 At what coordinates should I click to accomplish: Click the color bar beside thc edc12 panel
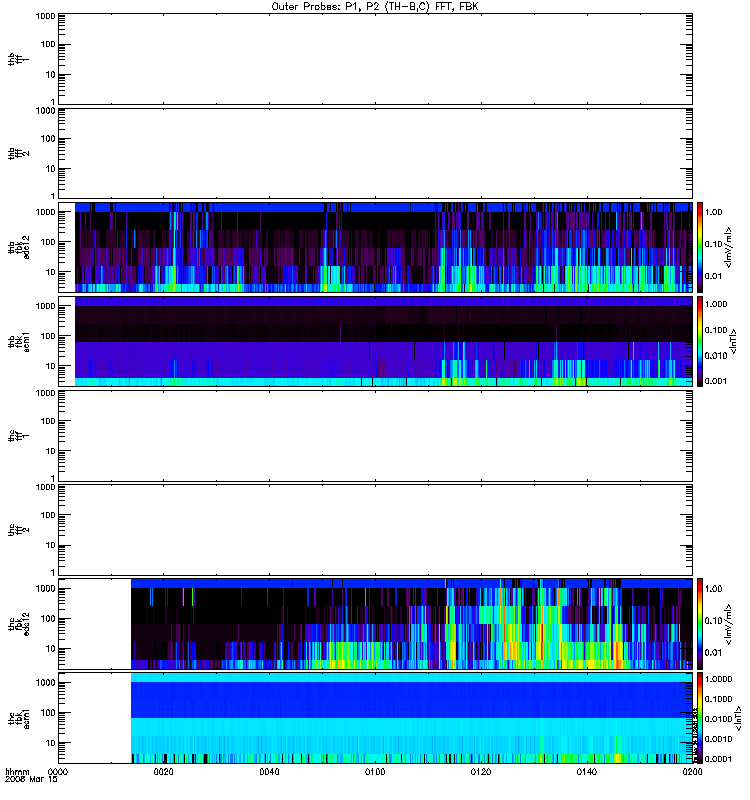(x=700, y=623)
